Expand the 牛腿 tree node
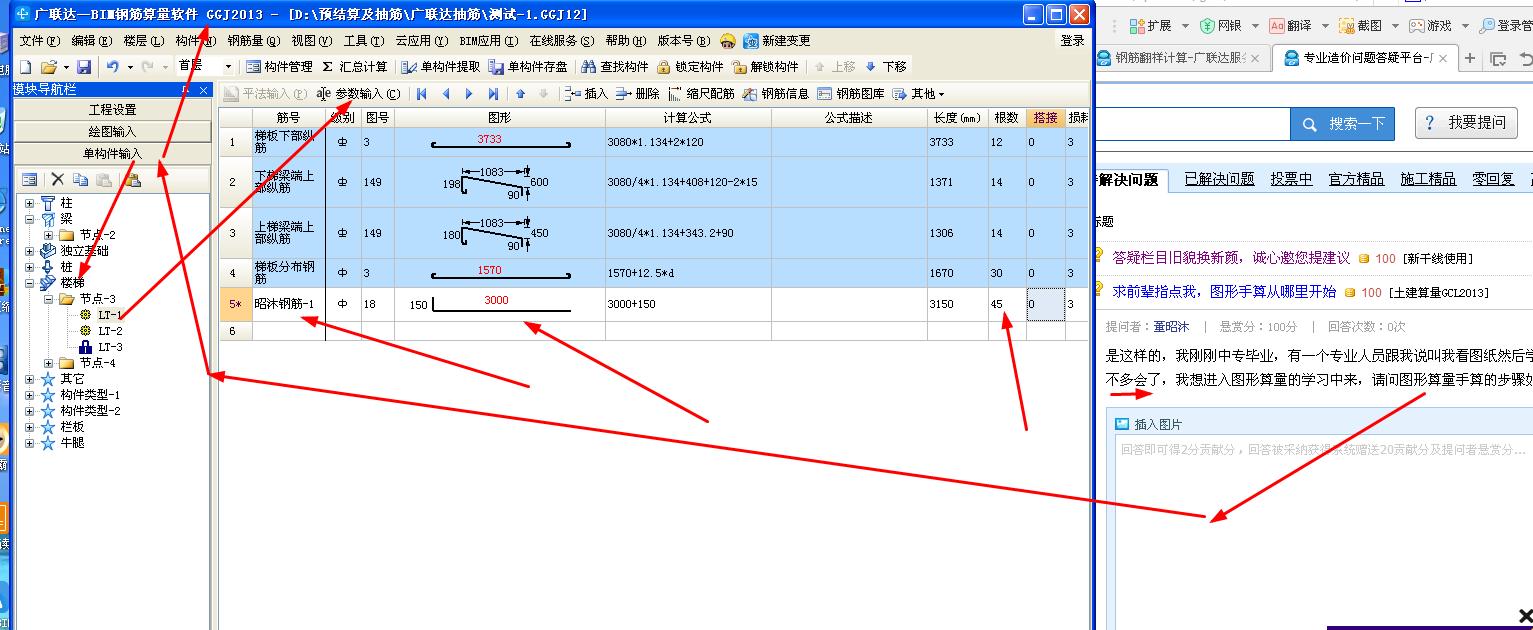Image resolution: width=1533 pixels, height=630 pixels. (30, 443)
